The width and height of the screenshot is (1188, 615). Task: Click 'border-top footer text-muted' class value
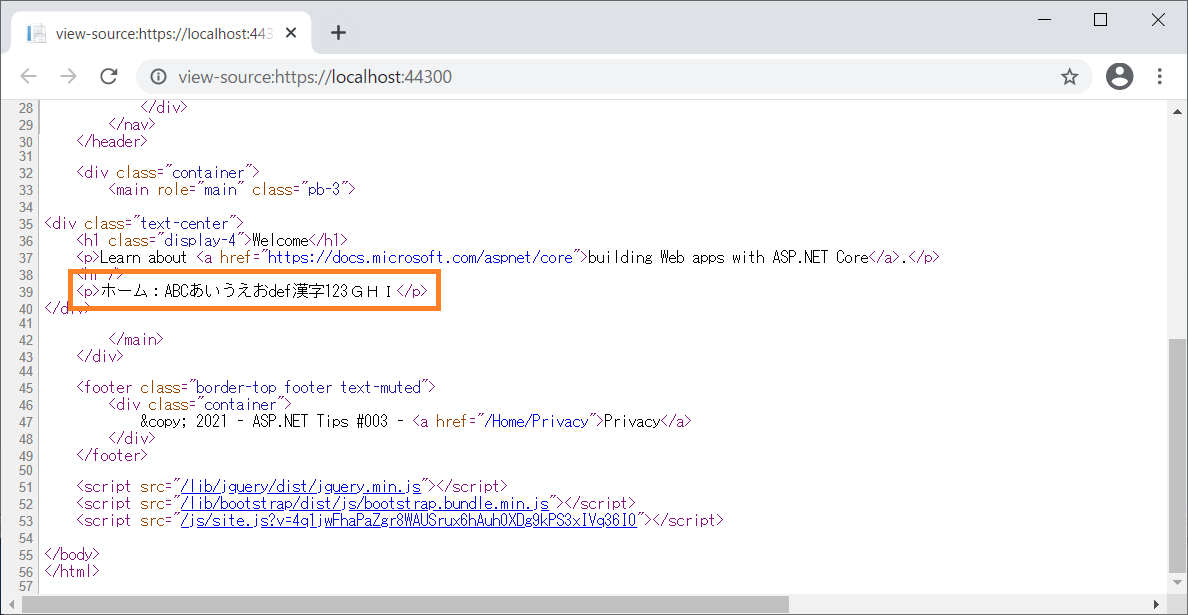[x=310, y=388]
